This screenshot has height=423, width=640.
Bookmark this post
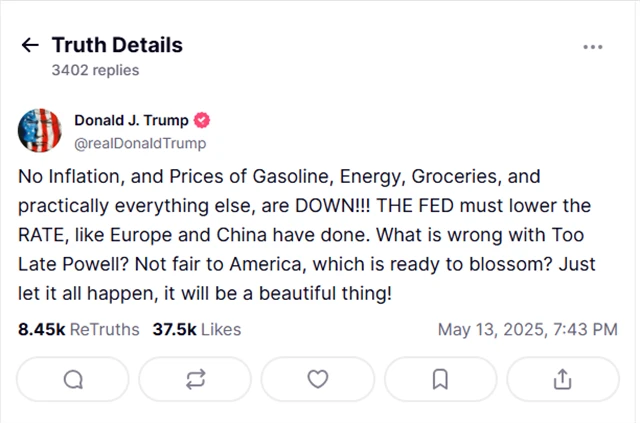440,379
